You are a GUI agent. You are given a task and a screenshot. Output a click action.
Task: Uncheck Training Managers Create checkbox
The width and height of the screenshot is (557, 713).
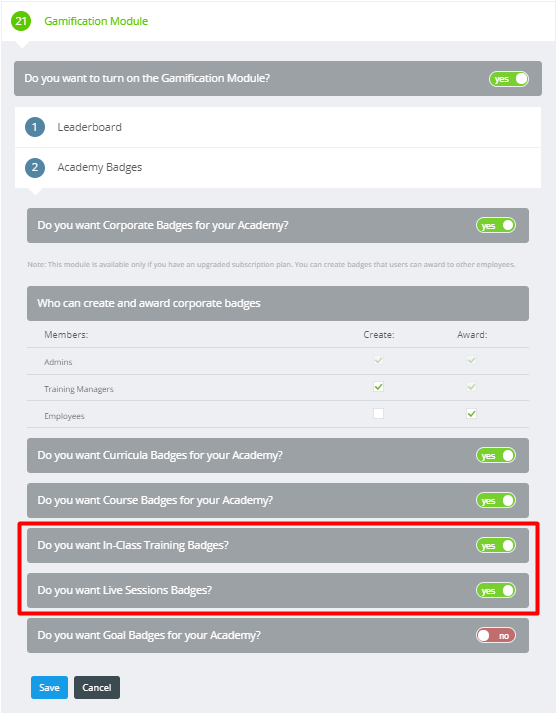point(378,387)
